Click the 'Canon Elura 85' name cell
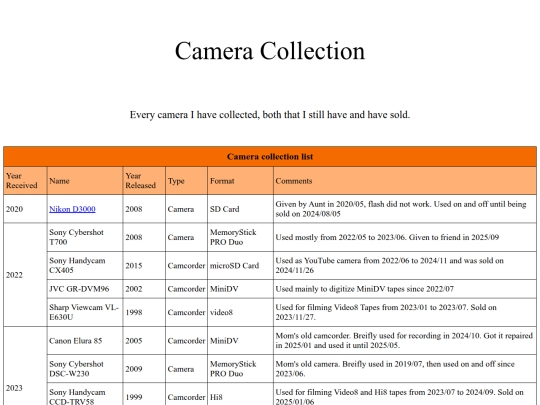 click(85, 341)
